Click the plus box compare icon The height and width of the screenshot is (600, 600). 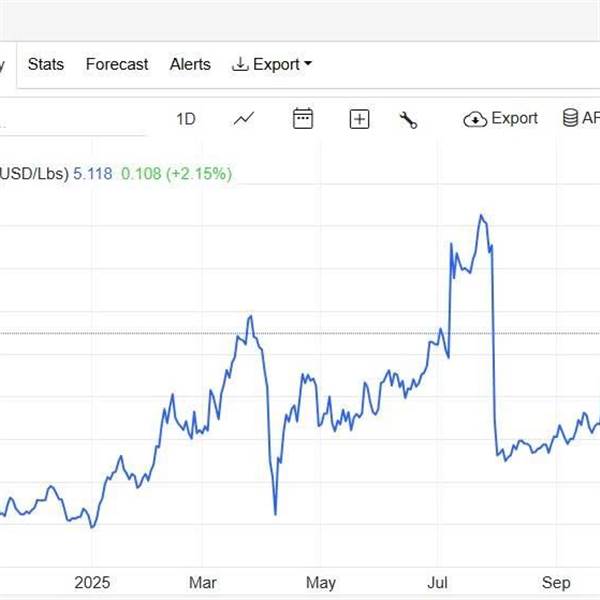click(x=359, y=119)
